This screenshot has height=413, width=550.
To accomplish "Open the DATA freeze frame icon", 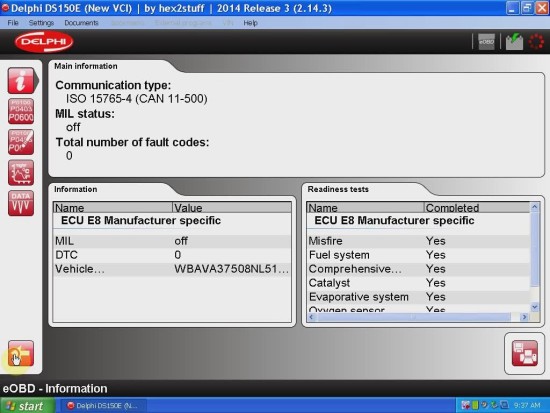I will (21, 203).
